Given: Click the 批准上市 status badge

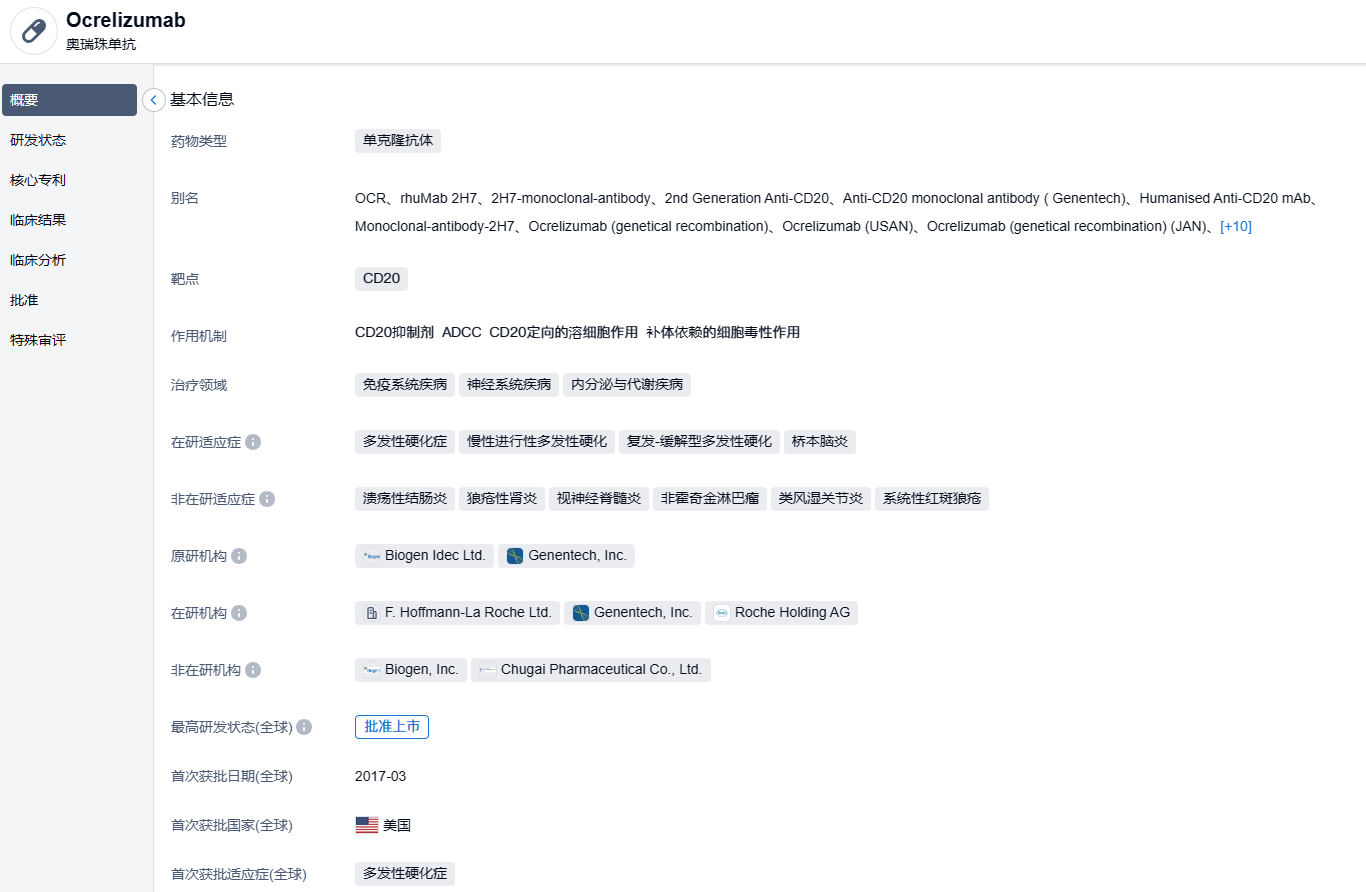Looking at the screenshot, I should pos(391,727).
